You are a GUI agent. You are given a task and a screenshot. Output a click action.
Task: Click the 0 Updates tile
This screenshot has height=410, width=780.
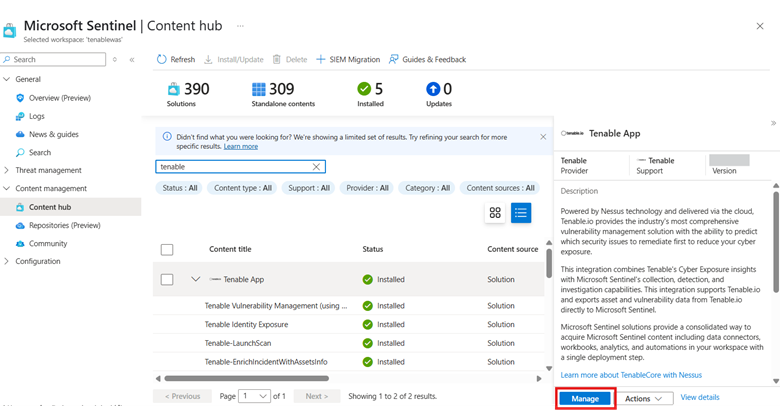(439, 95)
